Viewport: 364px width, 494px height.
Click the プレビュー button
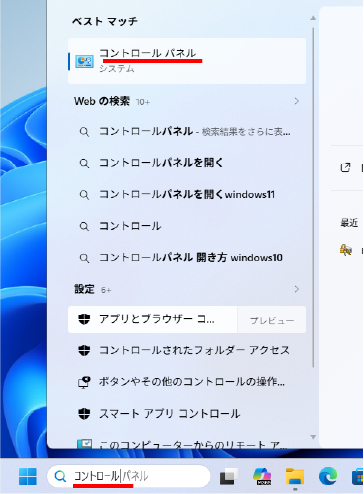[272, 320]
